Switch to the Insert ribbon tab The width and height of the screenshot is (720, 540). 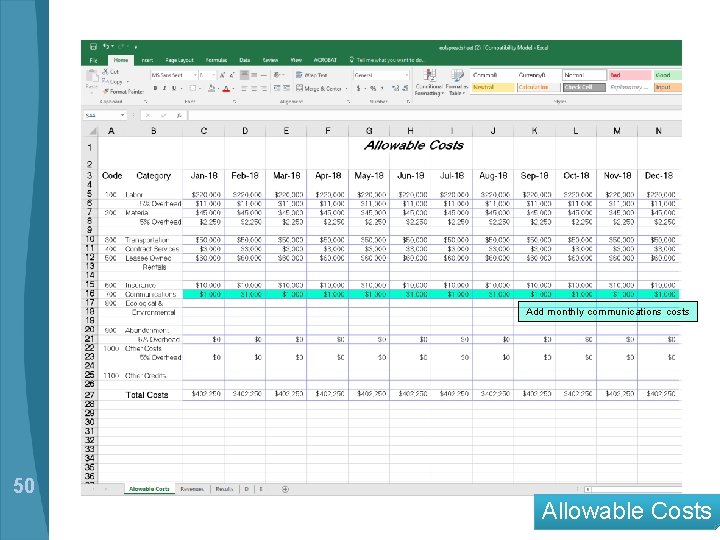pos(147,60)
